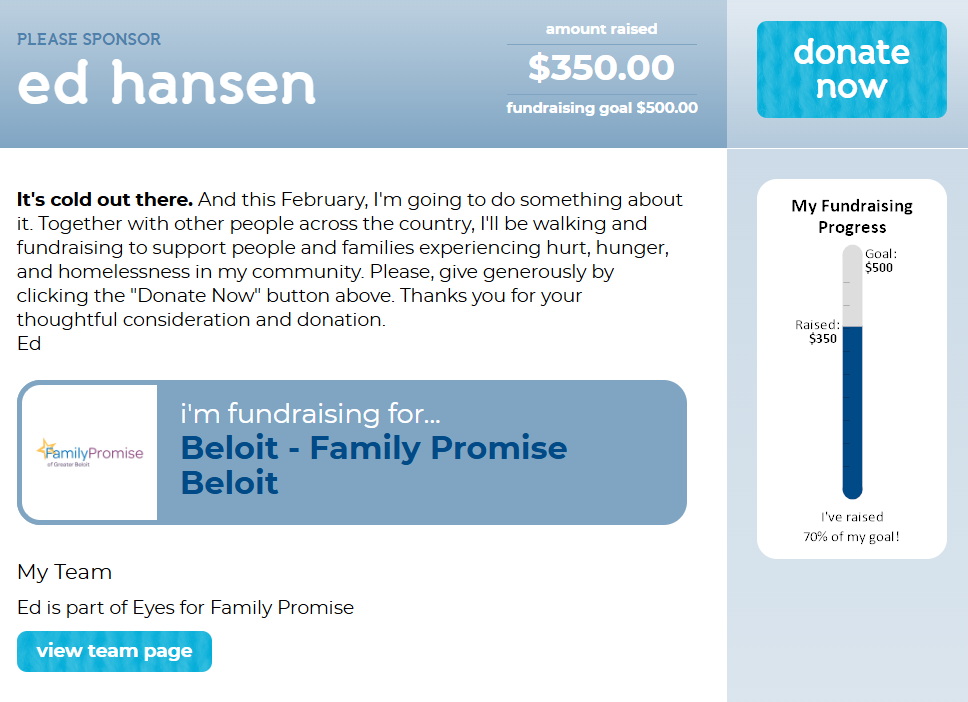Click the bold "It's cold out there." text
Viewport: 968px width, 702px height.
point(104,199)
